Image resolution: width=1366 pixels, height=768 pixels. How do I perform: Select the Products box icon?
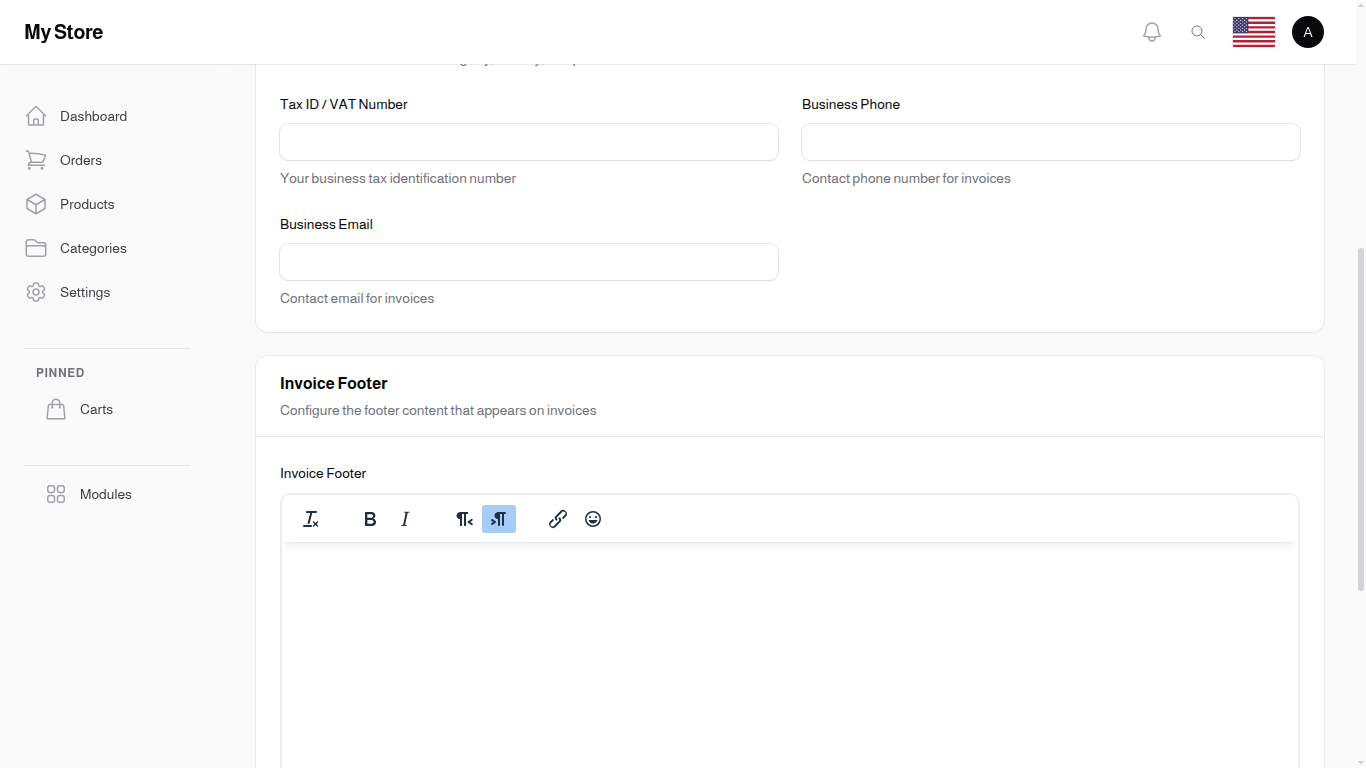pyautogui.click(x=36, y=204)
